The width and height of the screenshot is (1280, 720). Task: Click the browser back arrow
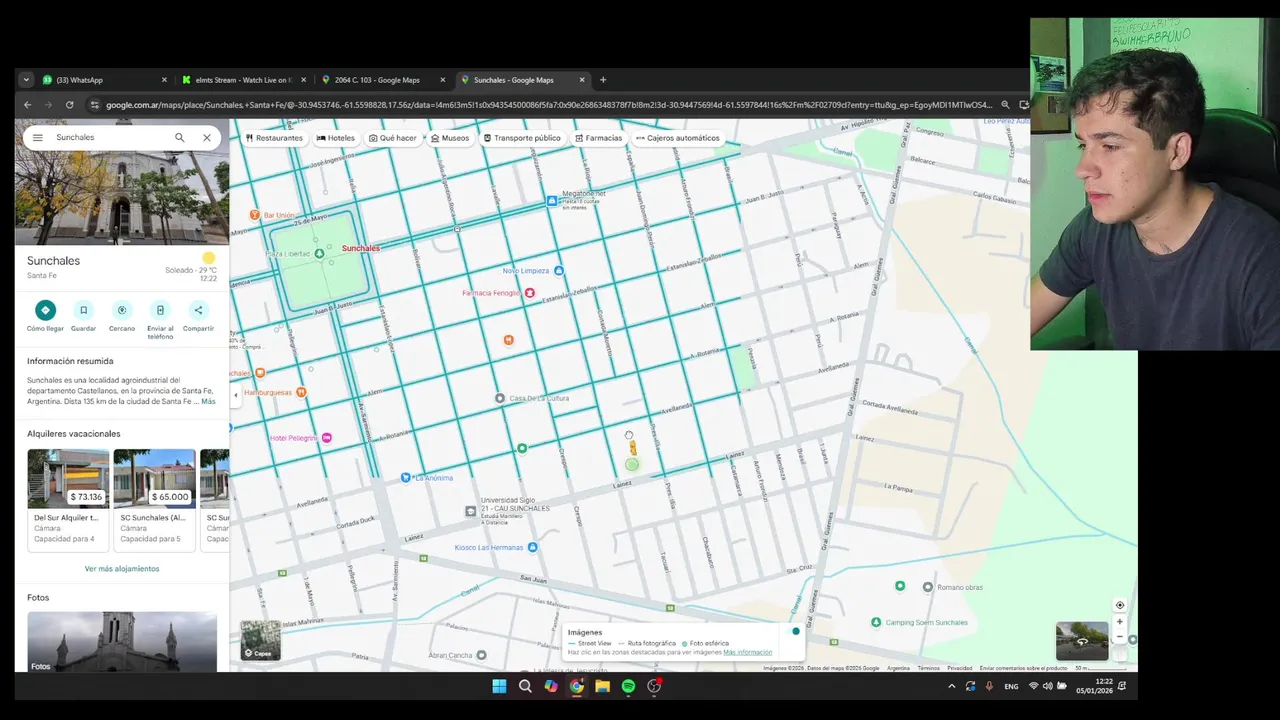[x=28, y=104]
